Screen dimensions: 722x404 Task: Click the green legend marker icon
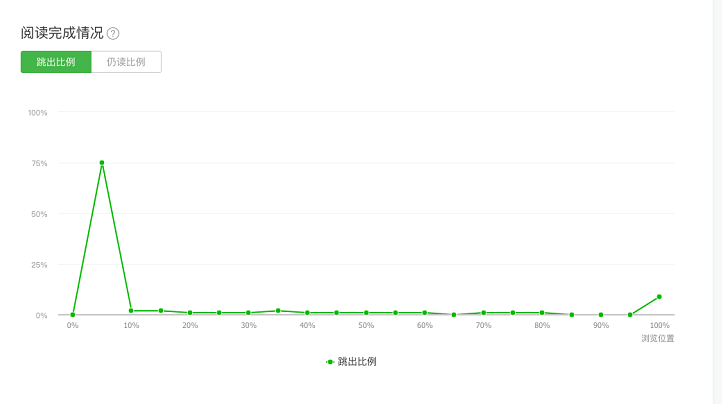pyautogui.click(x=330, y=362)
